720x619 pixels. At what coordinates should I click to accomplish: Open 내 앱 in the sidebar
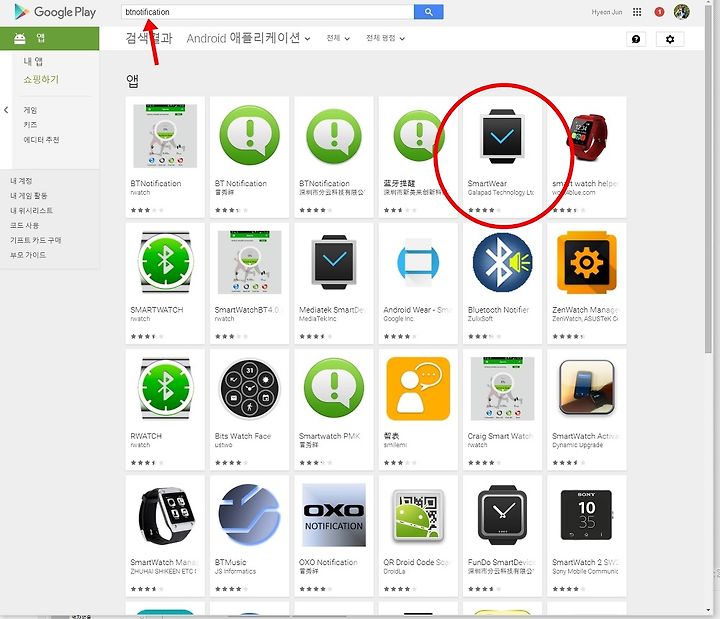pyautogui.click(x=33, y=61)
